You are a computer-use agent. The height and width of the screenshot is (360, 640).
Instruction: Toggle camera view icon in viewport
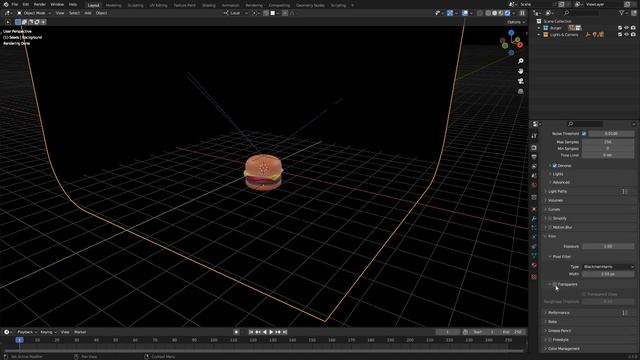click(x=520, y=81)
